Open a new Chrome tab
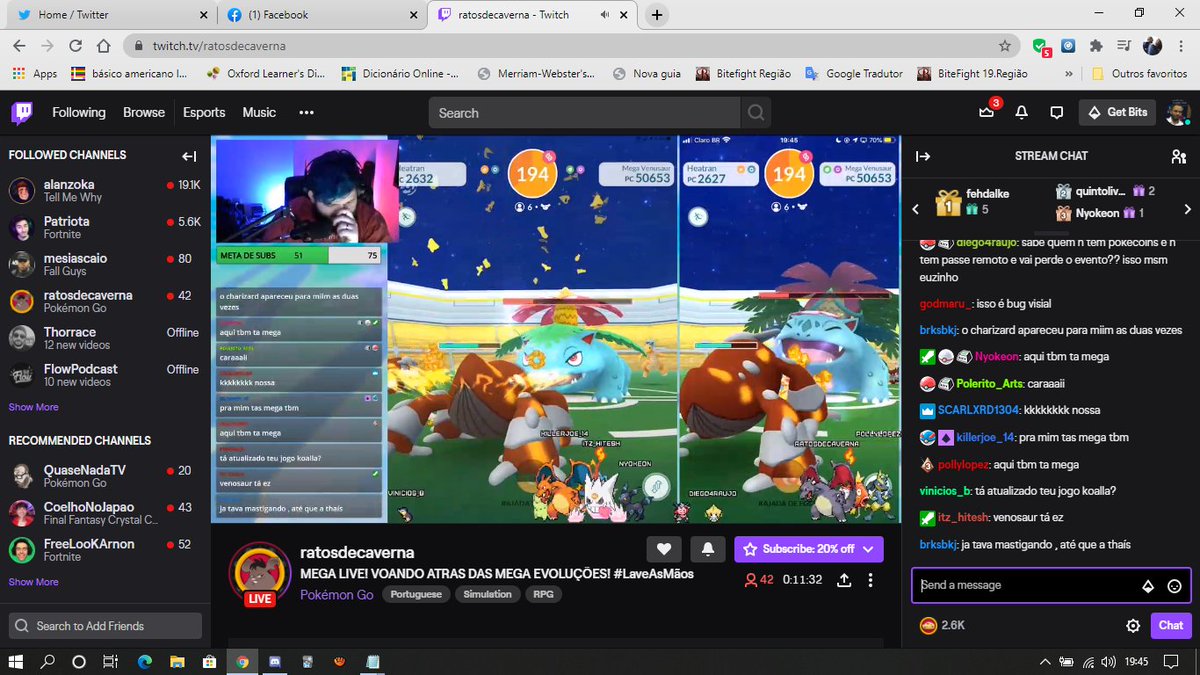 tap(657, 15)
